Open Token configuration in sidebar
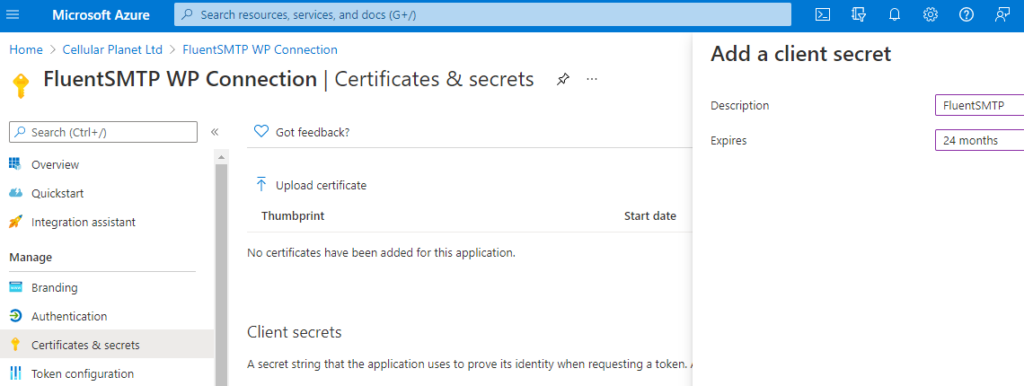 coord(82,374)
